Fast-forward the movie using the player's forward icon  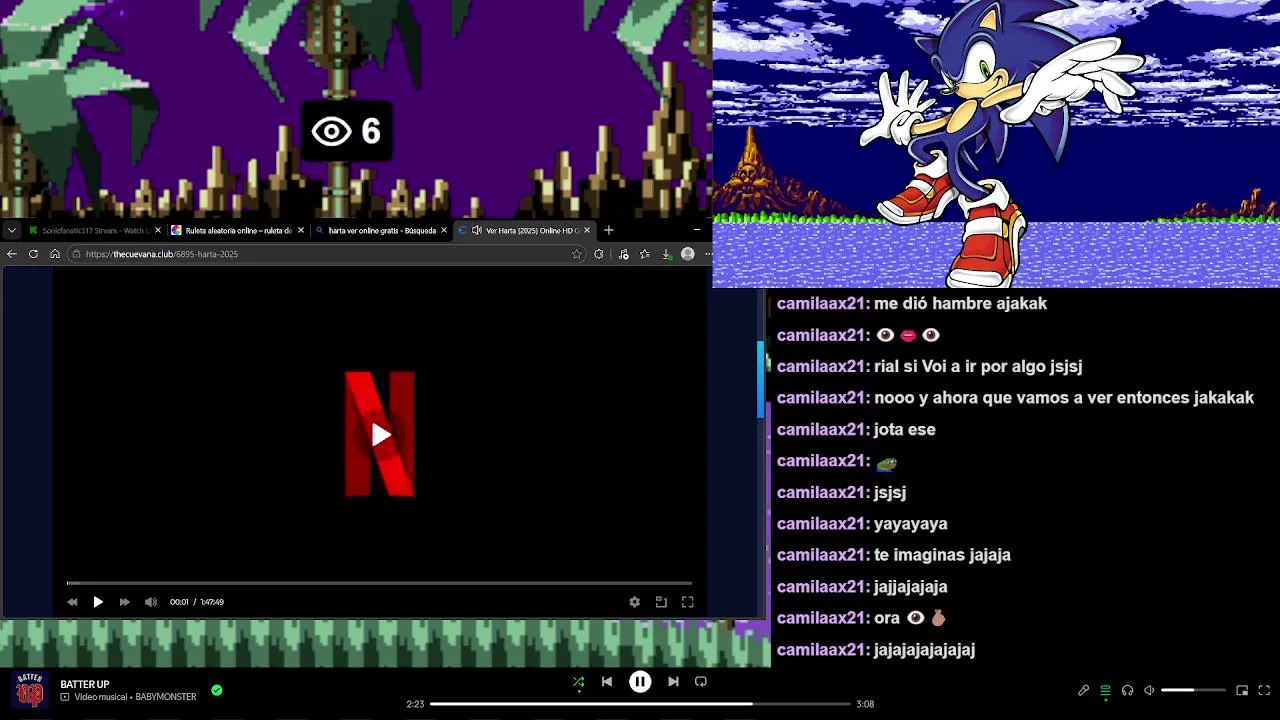[x=124, y=602]
